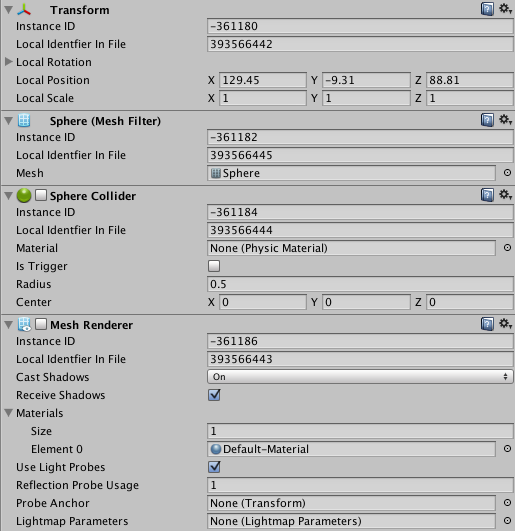Collapse the Sphere (Mesh Filter) component
Viewport: 515px width, 531px height.
[9, 121]
